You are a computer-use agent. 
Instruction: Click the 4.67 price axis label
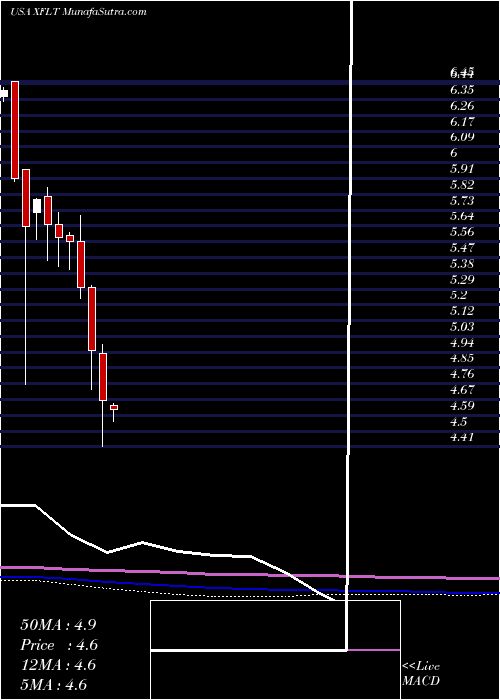[x=462, y=390]
